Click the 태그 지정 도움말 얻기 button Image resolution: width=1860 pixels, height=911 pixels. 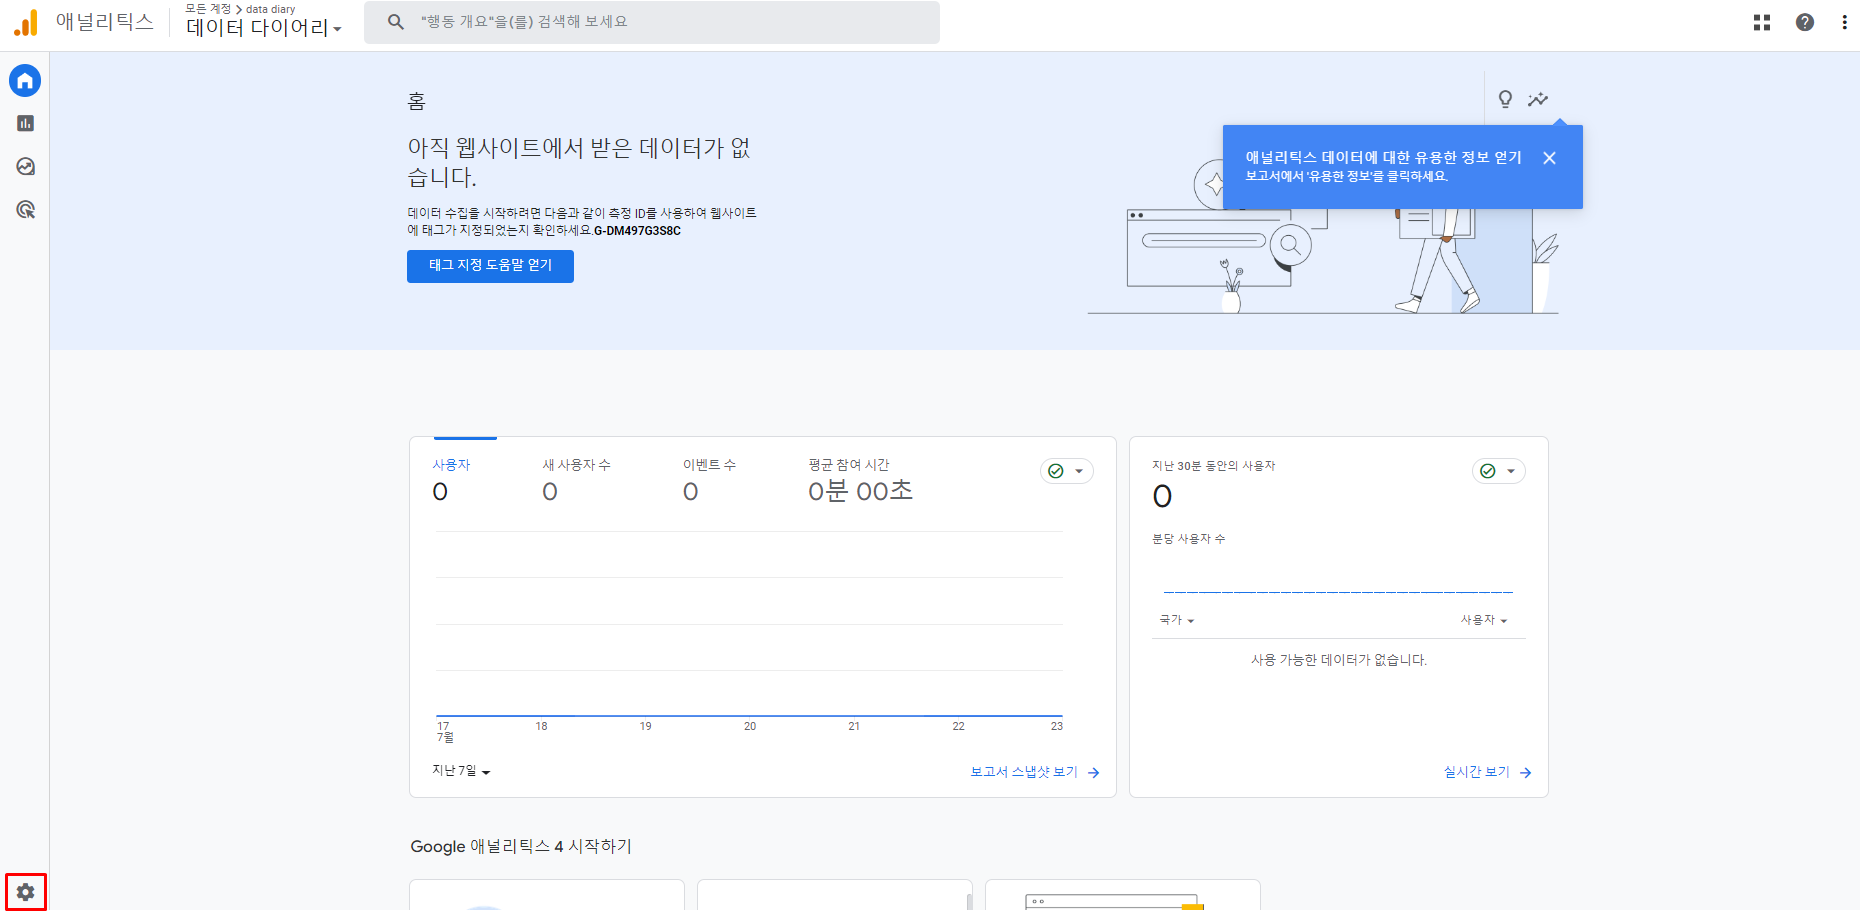tap(490, 266)
